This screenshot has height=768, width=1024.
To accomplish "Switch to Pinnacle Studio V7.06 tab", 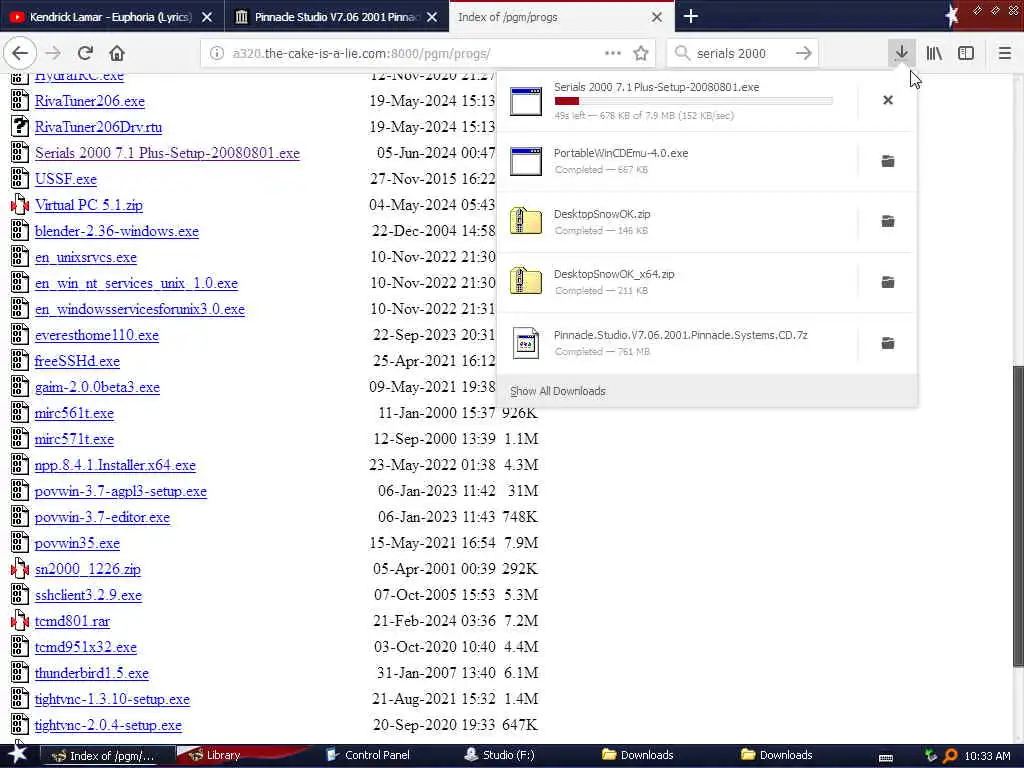I will pyautogui.click(x=337, y=17).
